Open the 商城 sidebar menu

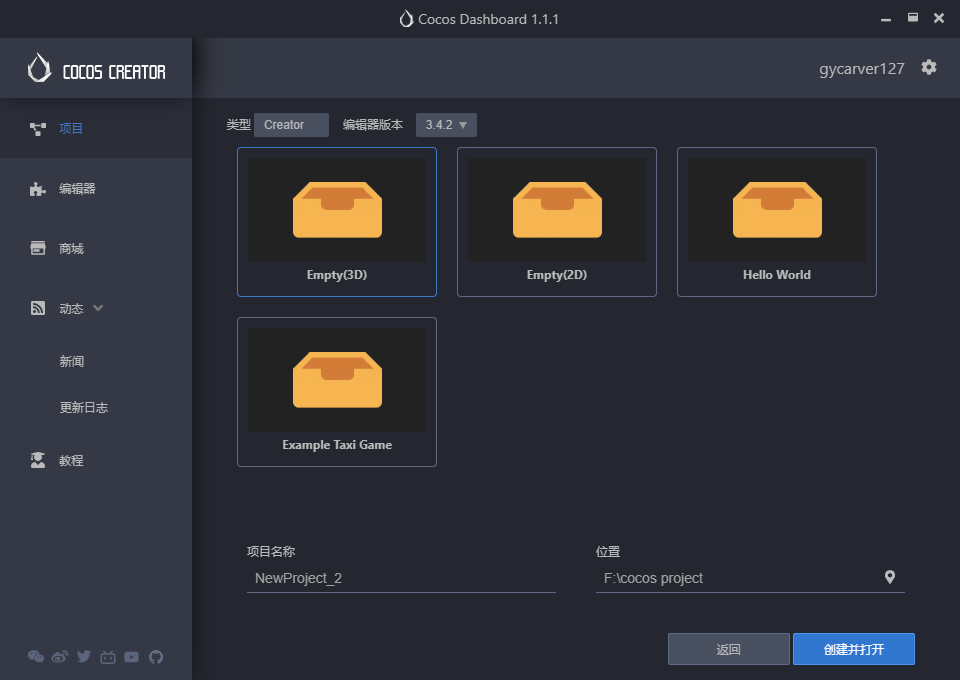pos(96,248)
